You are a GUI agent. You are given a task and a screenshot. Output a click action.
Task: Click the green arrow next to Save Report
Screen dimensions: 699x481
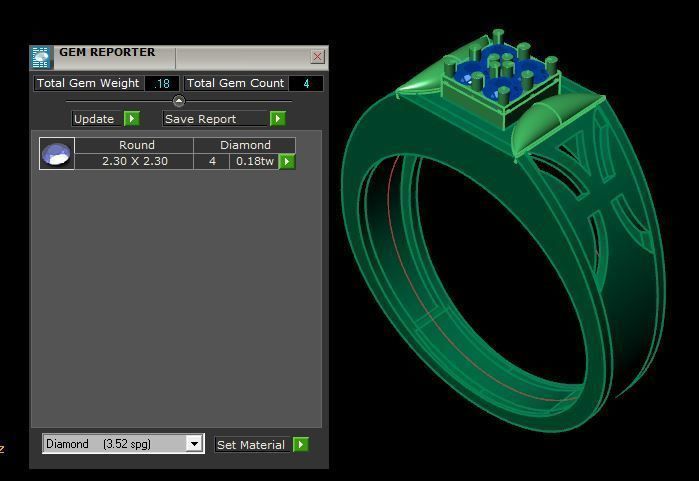click(278, 119)
